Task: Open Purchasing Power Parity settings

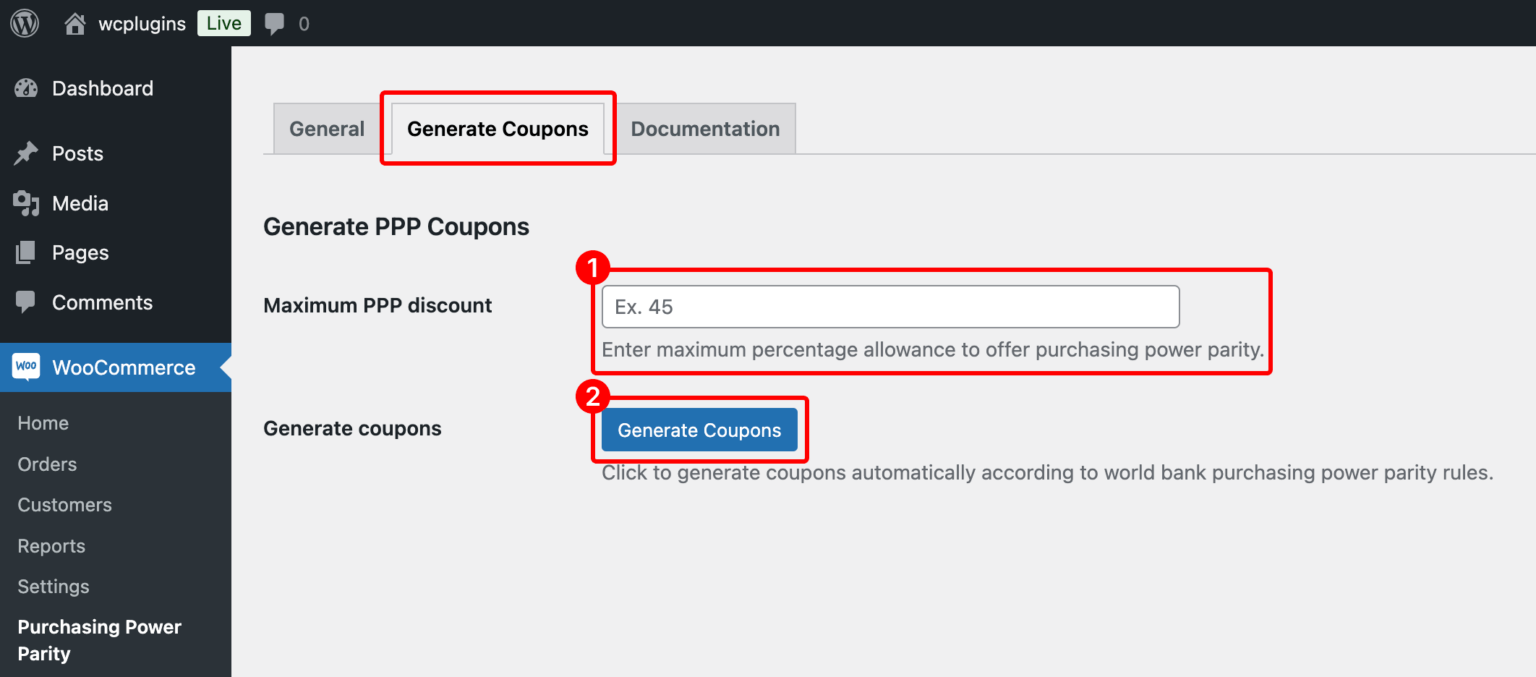Action: click(x=98, y=639)
